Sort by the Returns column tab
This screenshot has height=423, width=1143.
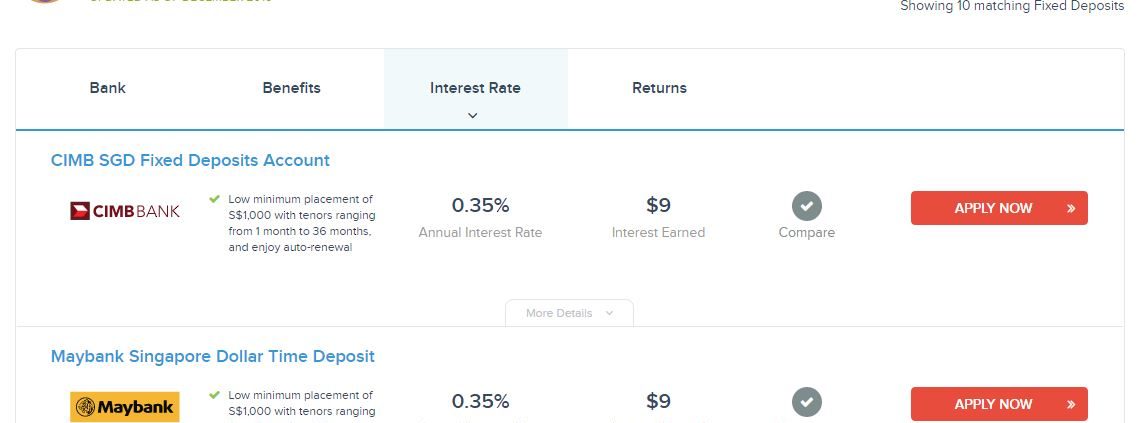coord(659,88)
